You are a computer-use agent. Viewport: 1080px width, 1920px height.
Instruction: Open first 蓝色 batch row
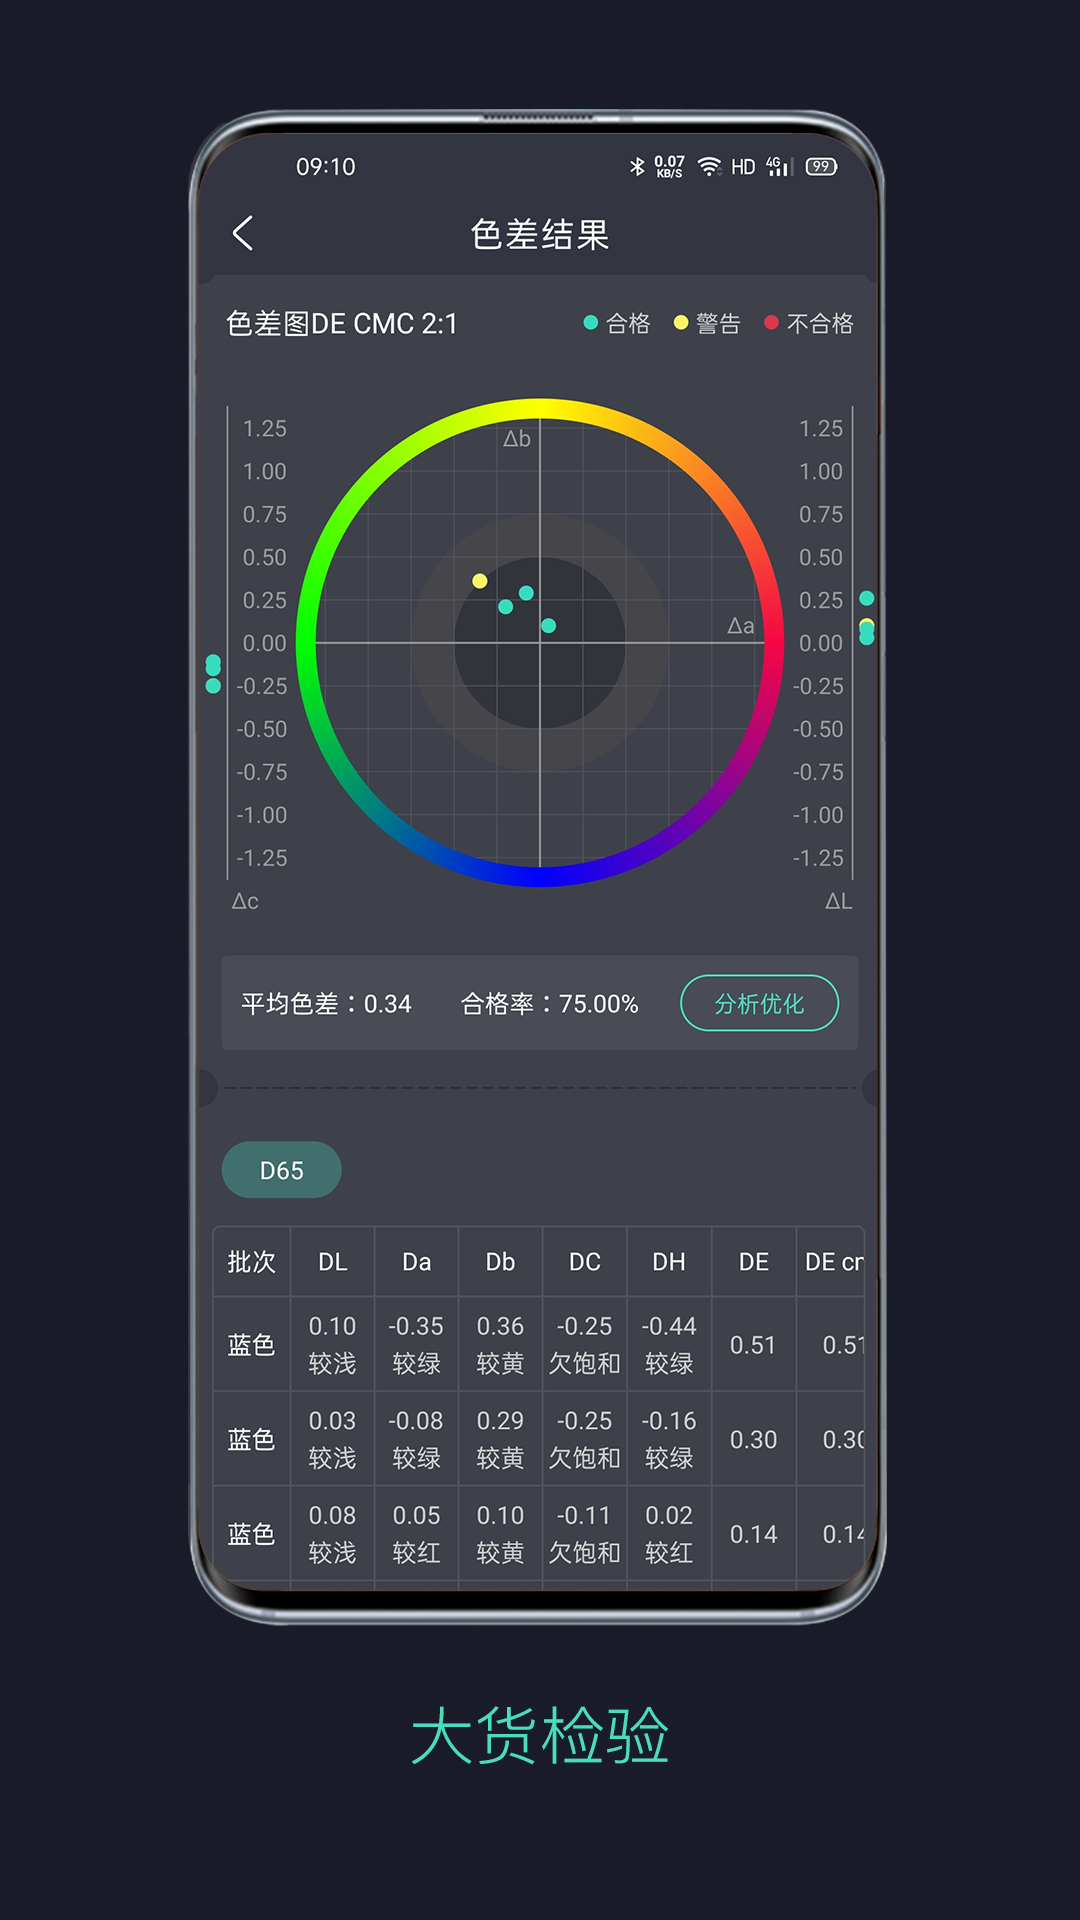[251, 1345]
